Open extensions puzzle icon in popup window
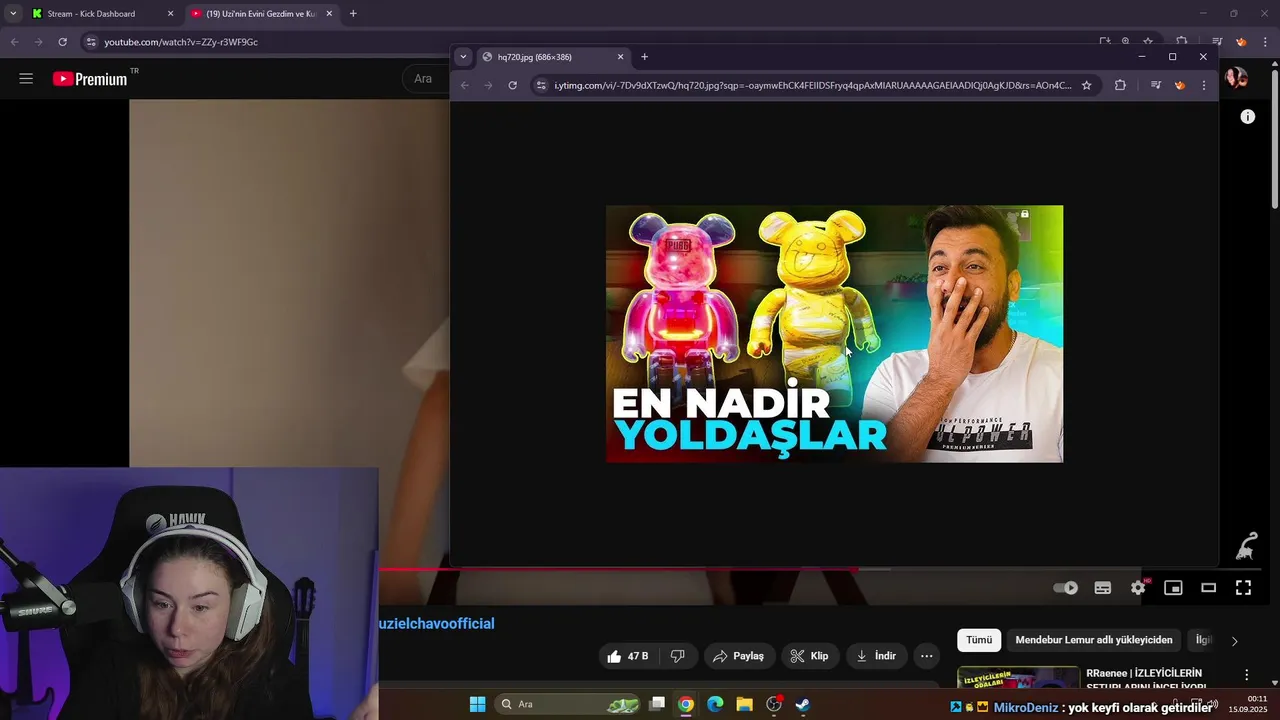 click(x=1120, y=85)
